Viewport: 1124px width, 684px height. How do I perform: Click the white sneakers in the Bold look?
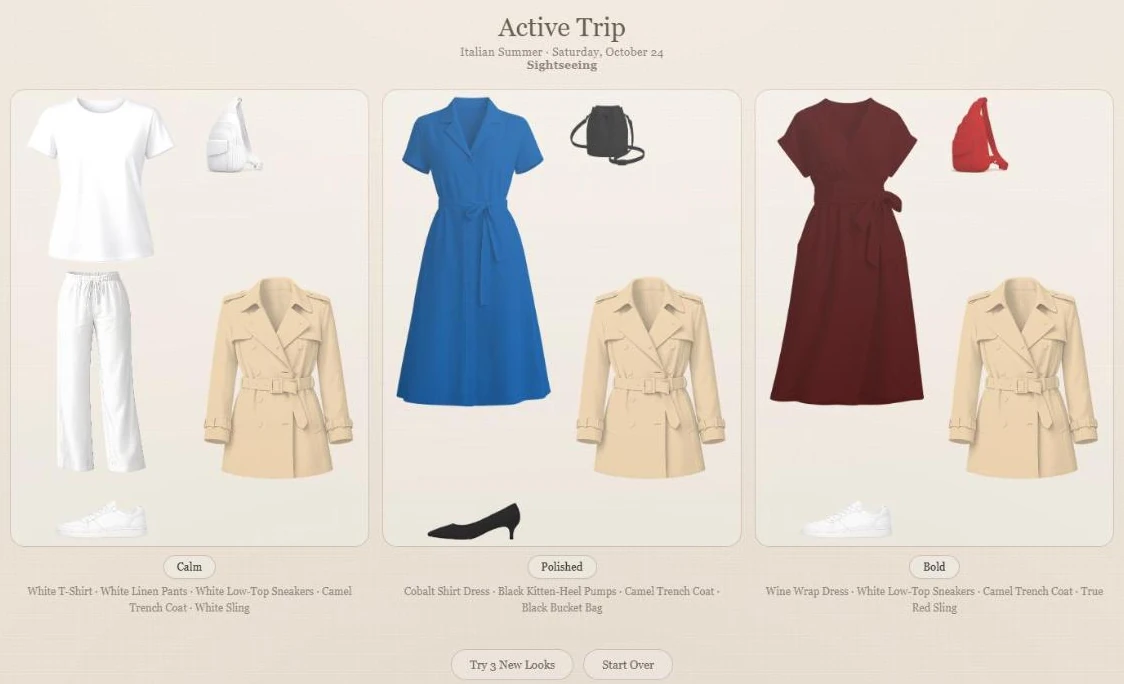click(847, 519)
